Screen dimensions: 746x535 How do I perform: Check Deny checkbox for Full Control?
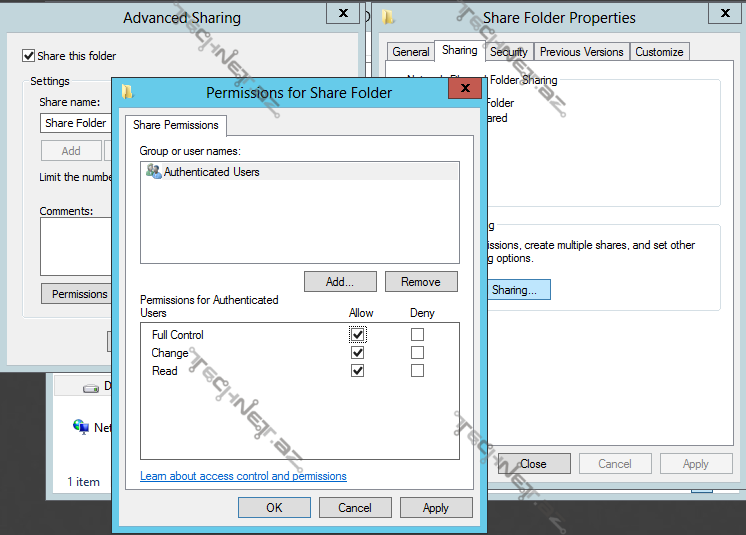(417, 335)
